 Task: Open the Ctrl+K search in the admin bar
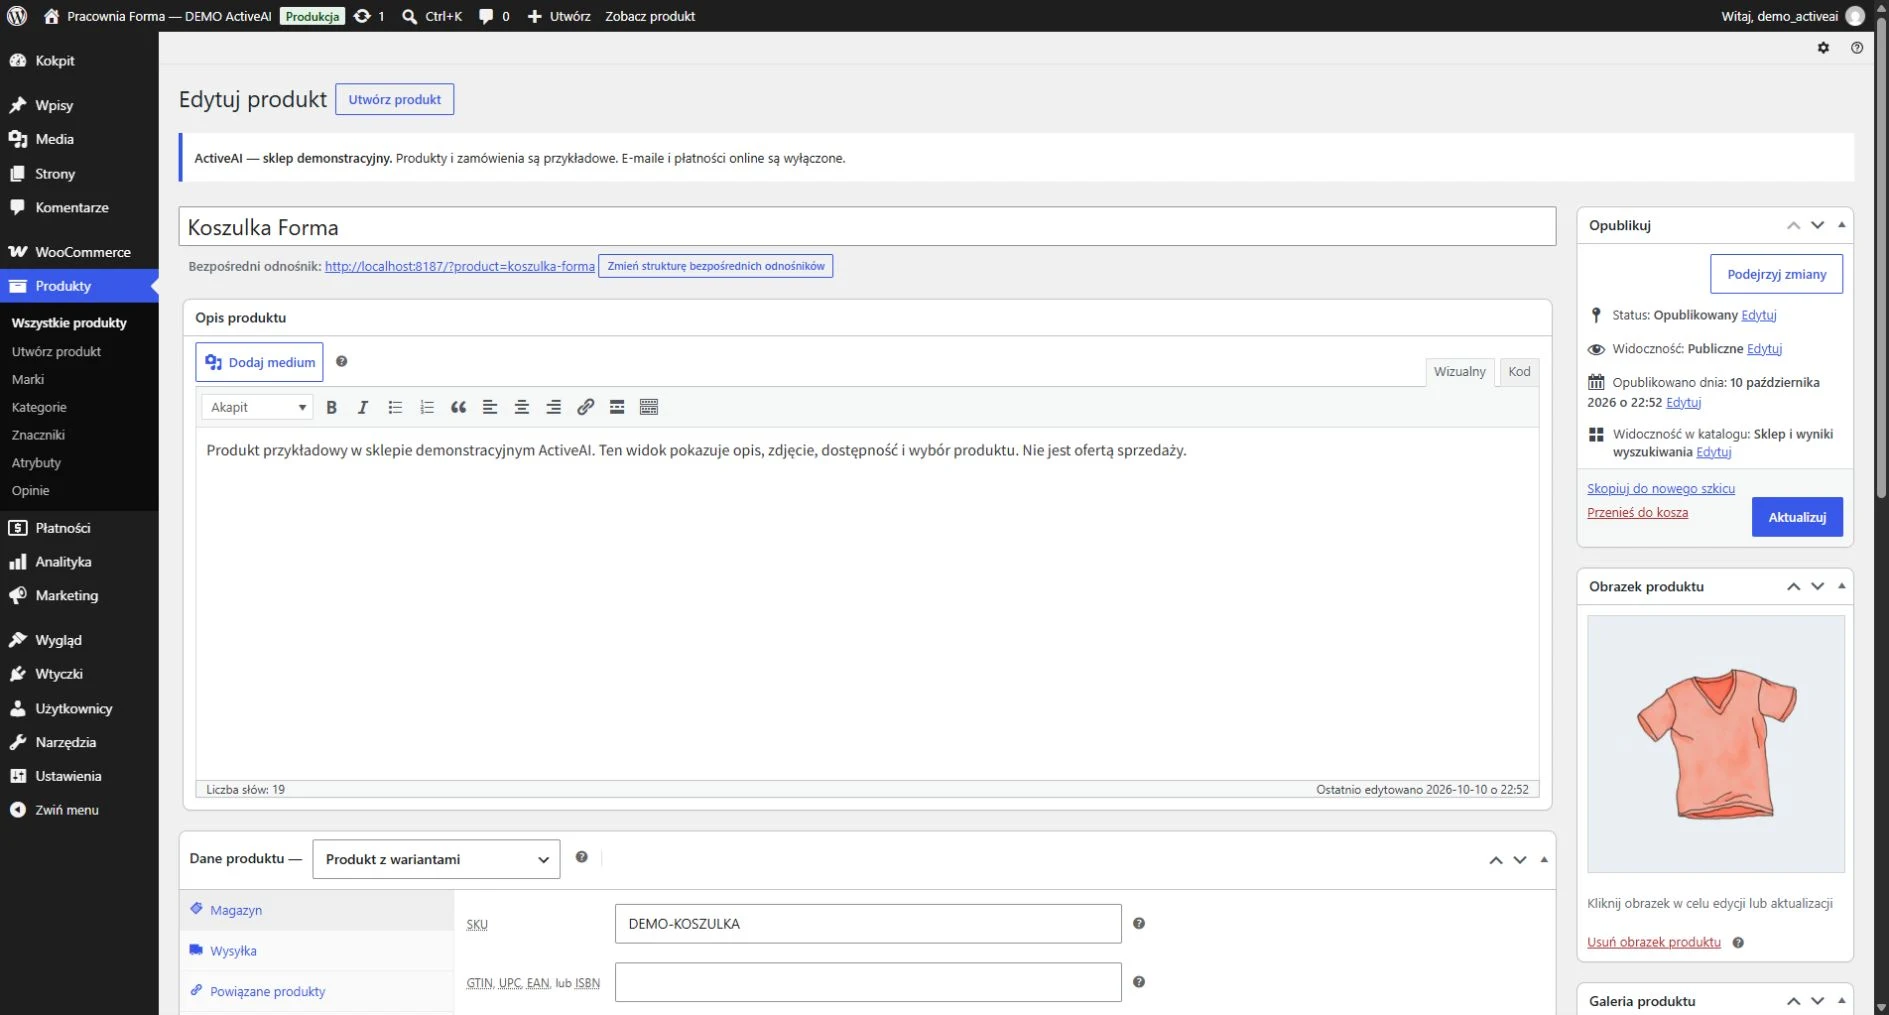432,16
